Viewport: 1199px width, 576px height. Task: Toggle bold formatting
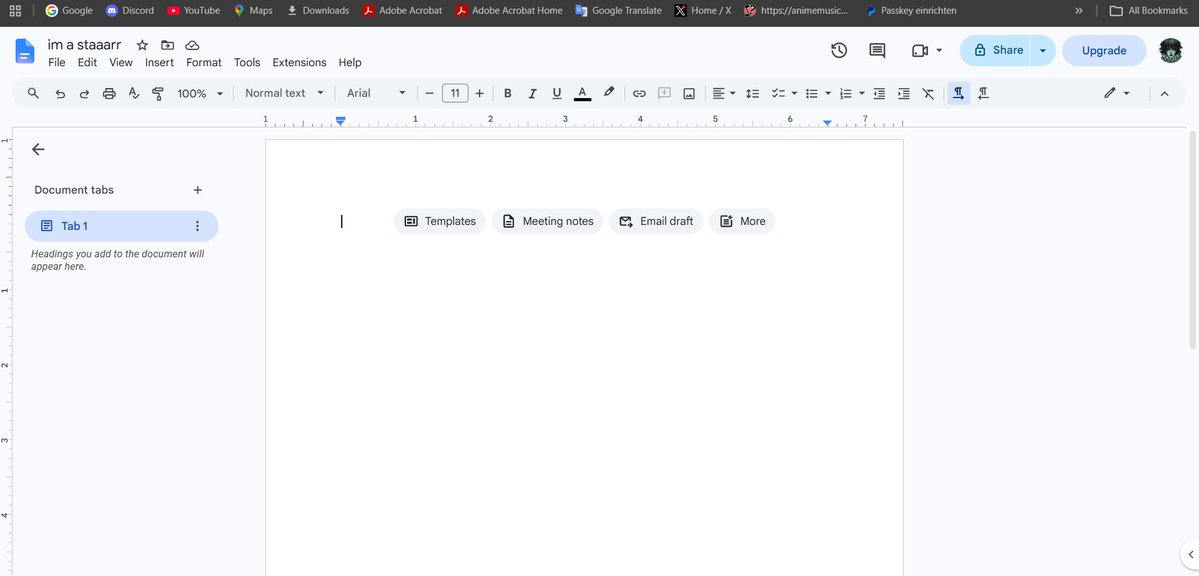(508, 93)
